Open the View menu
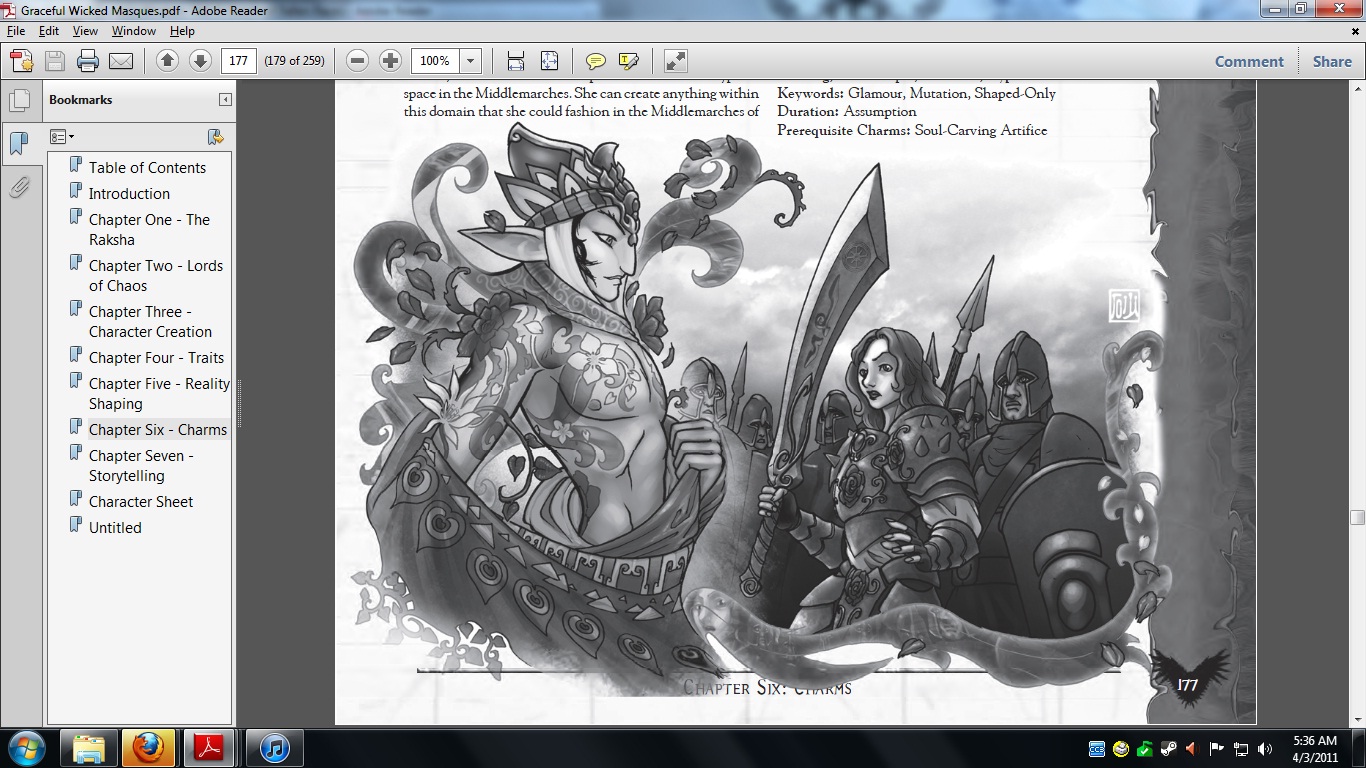1366x768 pixels. [85, 31]
